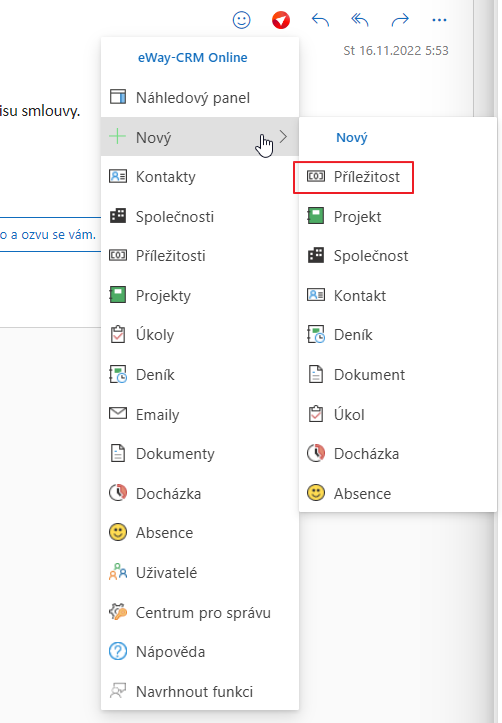Click the Kontakt card icon in submenu

(x=316, y=295)
